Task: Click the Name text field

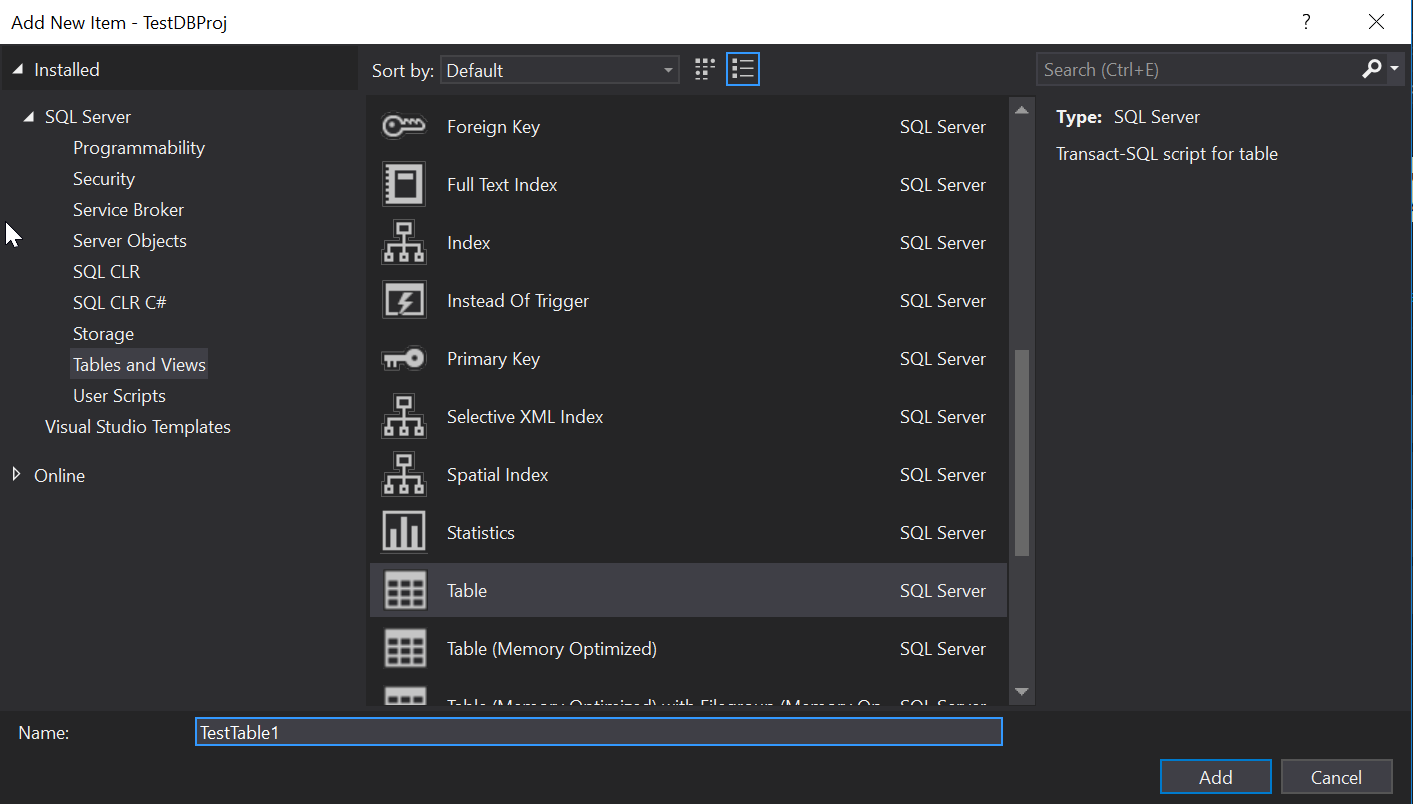Action: click(x=598, y=732)
